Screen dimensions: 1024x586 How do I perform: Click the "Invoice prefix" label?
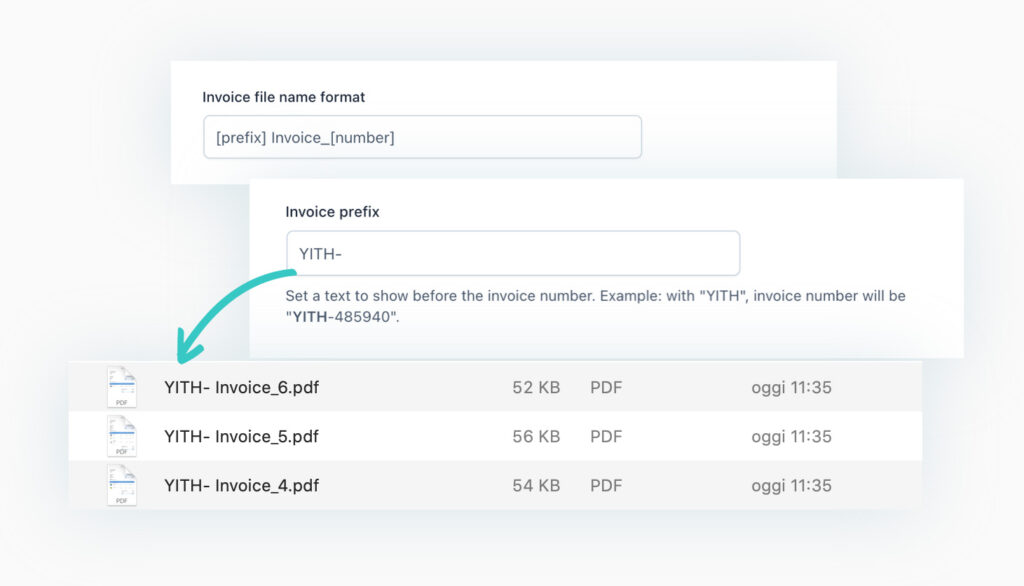coord(332,211)
